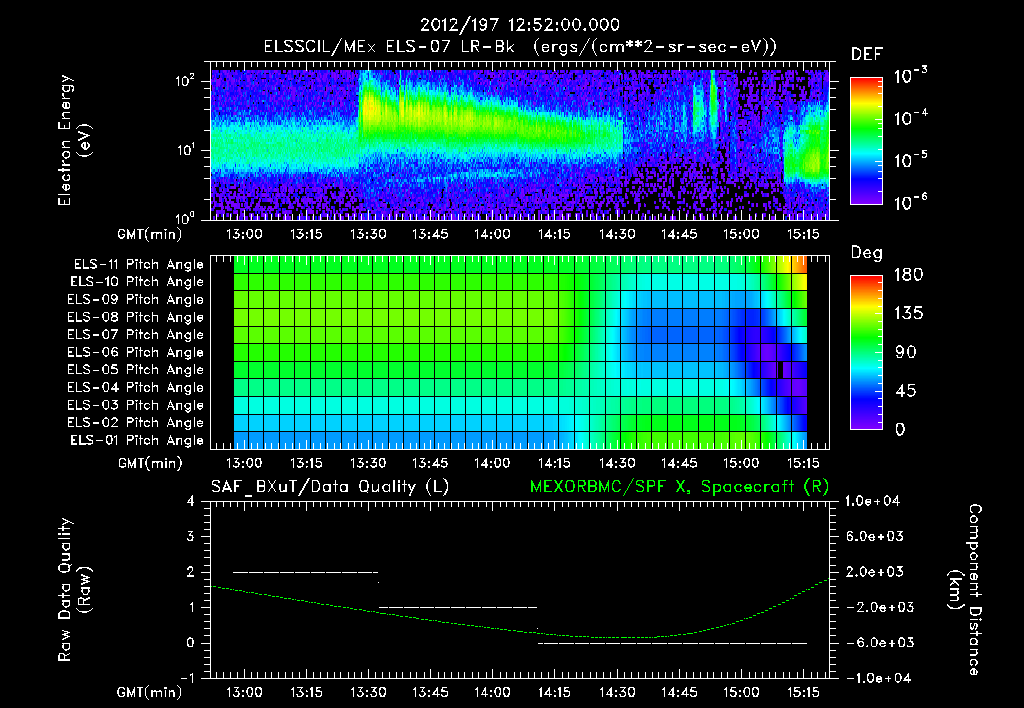1024x708 pixels.
Task: Select the 10^-4 value on DEF scale
Action: [910, 118]
